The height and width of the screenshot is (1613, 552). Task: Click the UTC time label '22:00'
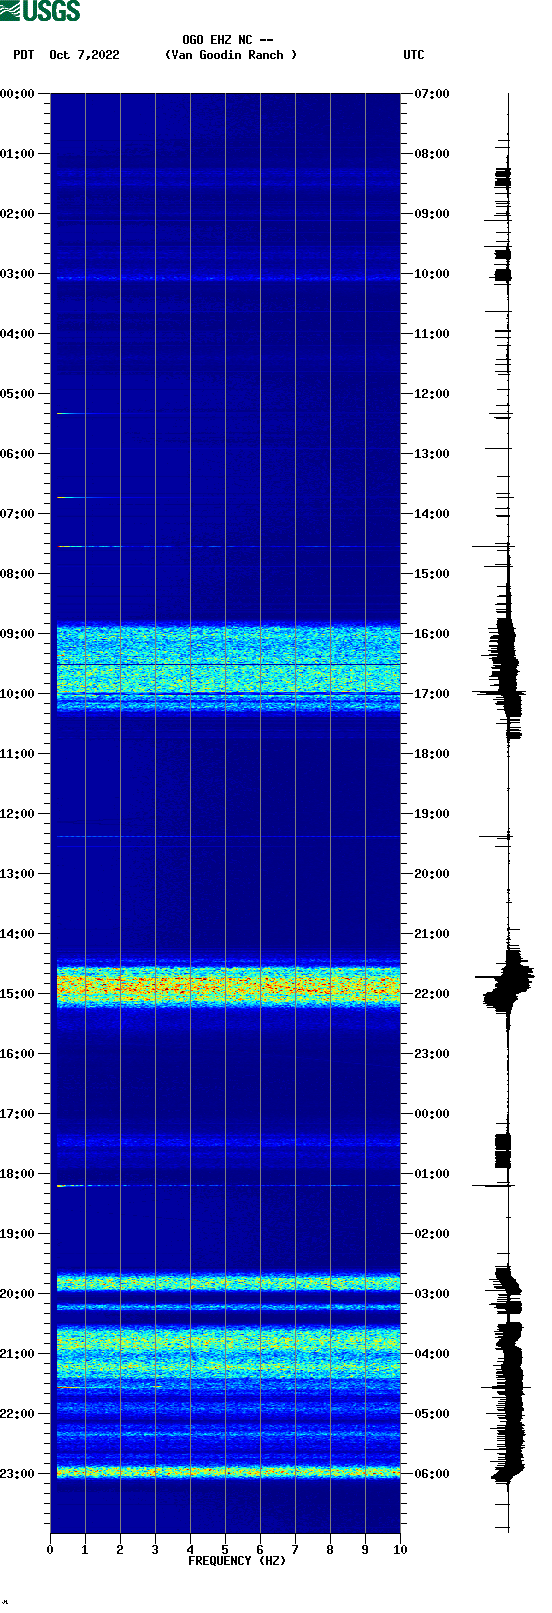tap(432, 994)
